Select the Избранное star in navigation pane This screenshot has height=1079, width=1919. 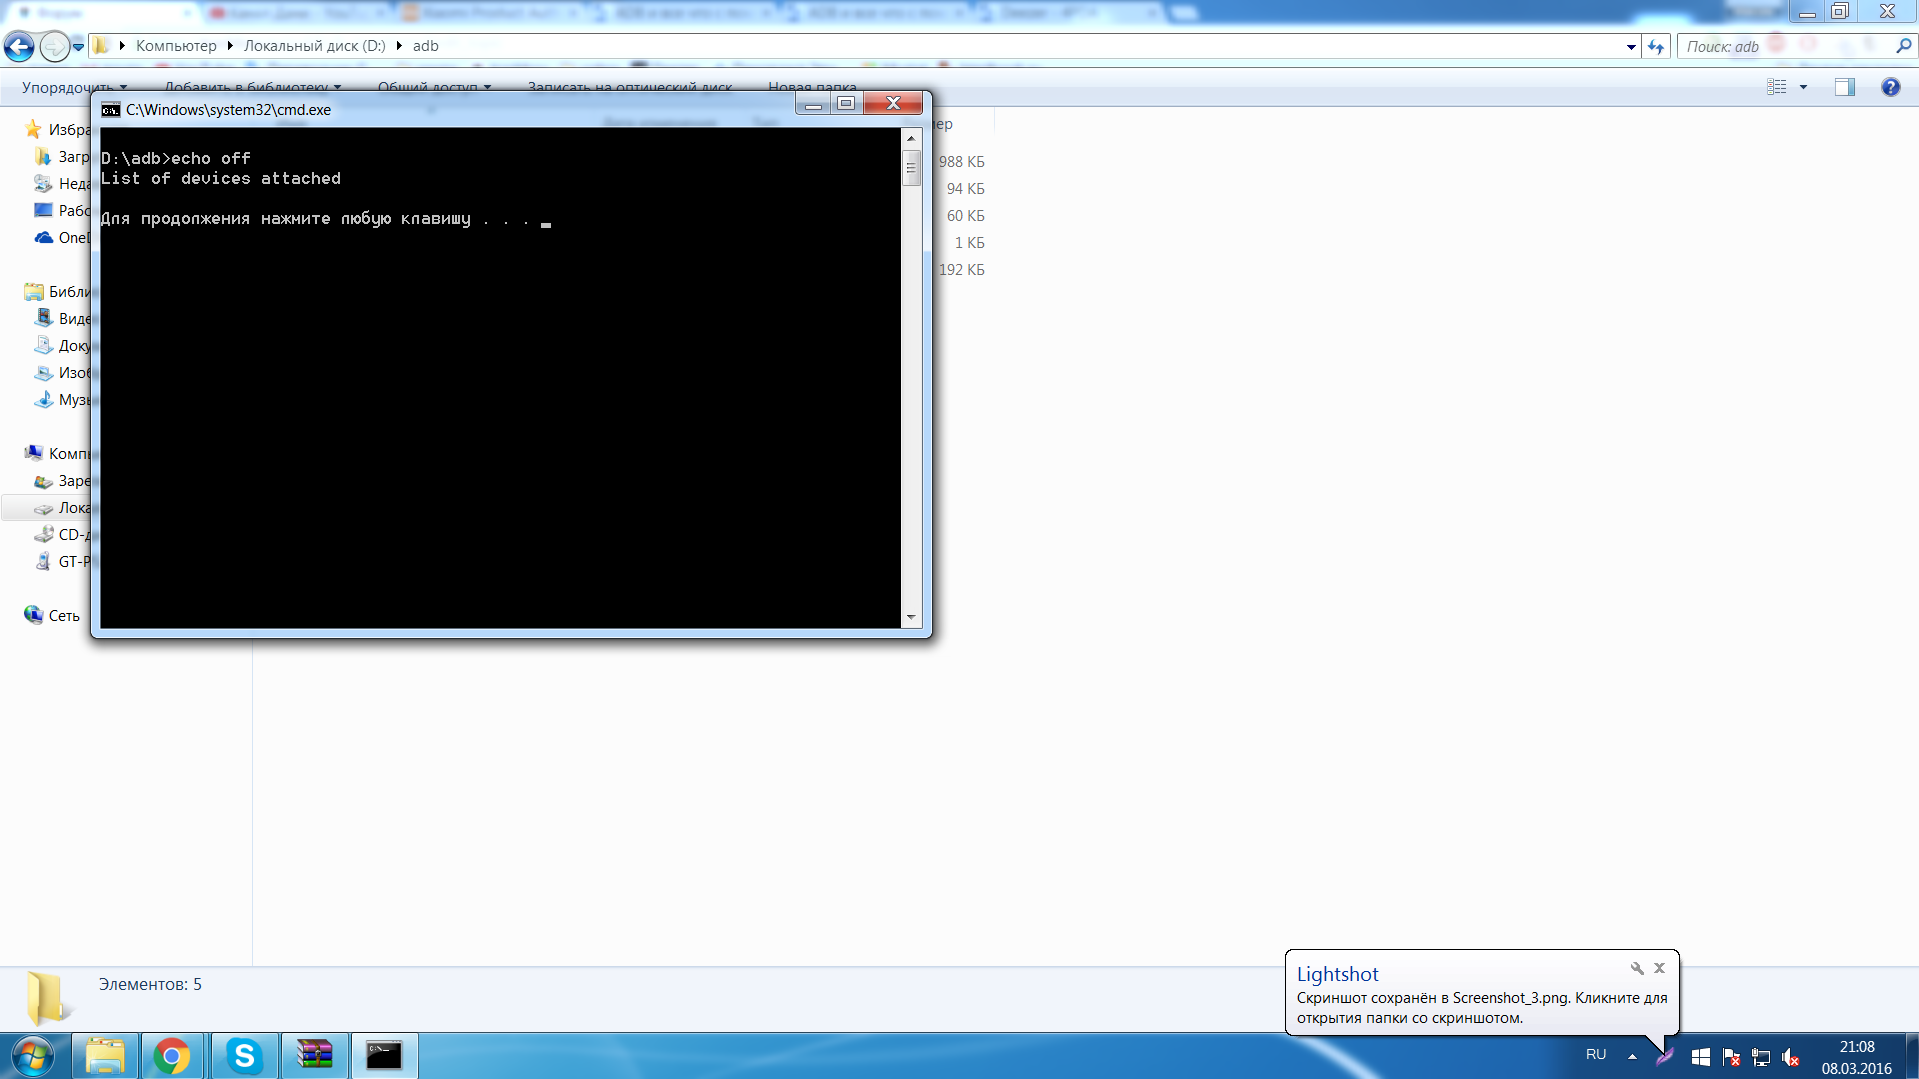tap(34, 130)
